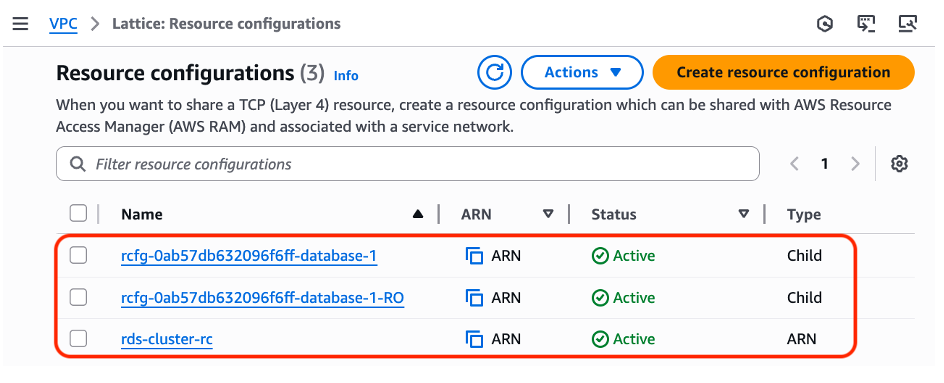Click Child type in rcfg-0ab57db632096f6ff-database-1 row
944x383 pixels.
coord(804,256)
